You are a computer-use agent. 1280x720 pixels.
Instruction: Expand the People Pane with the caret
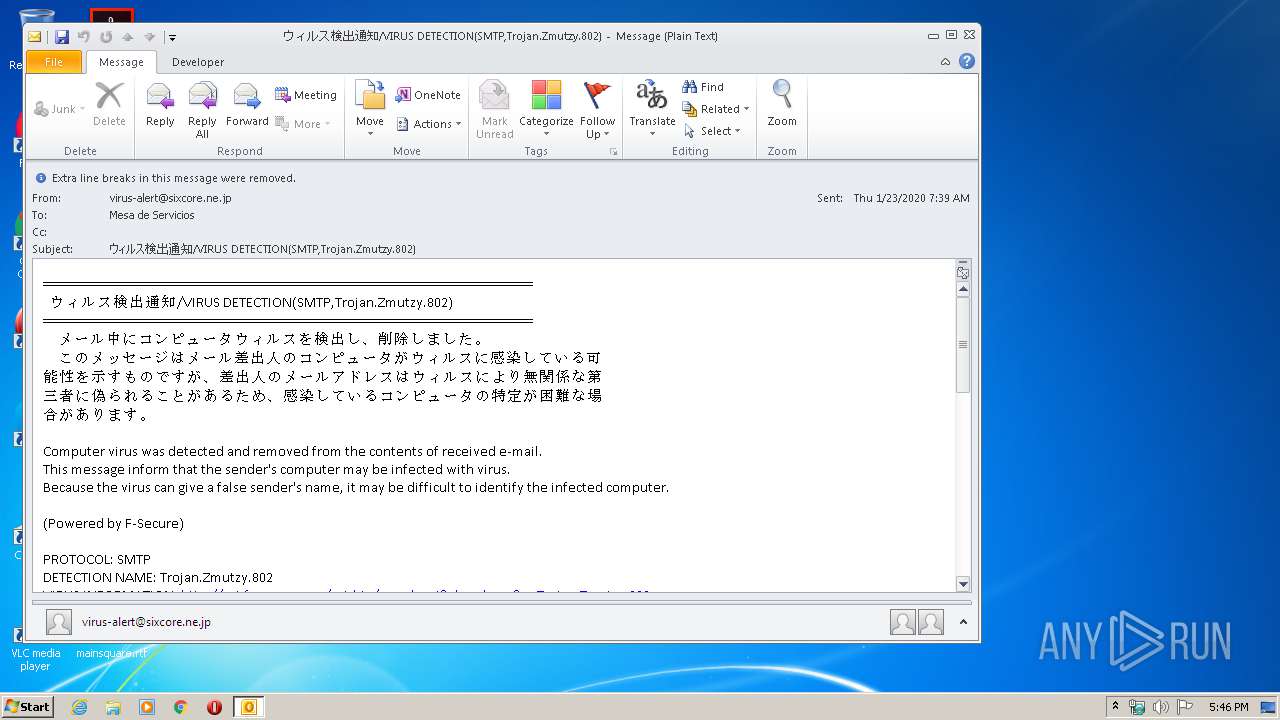[963, 622]
